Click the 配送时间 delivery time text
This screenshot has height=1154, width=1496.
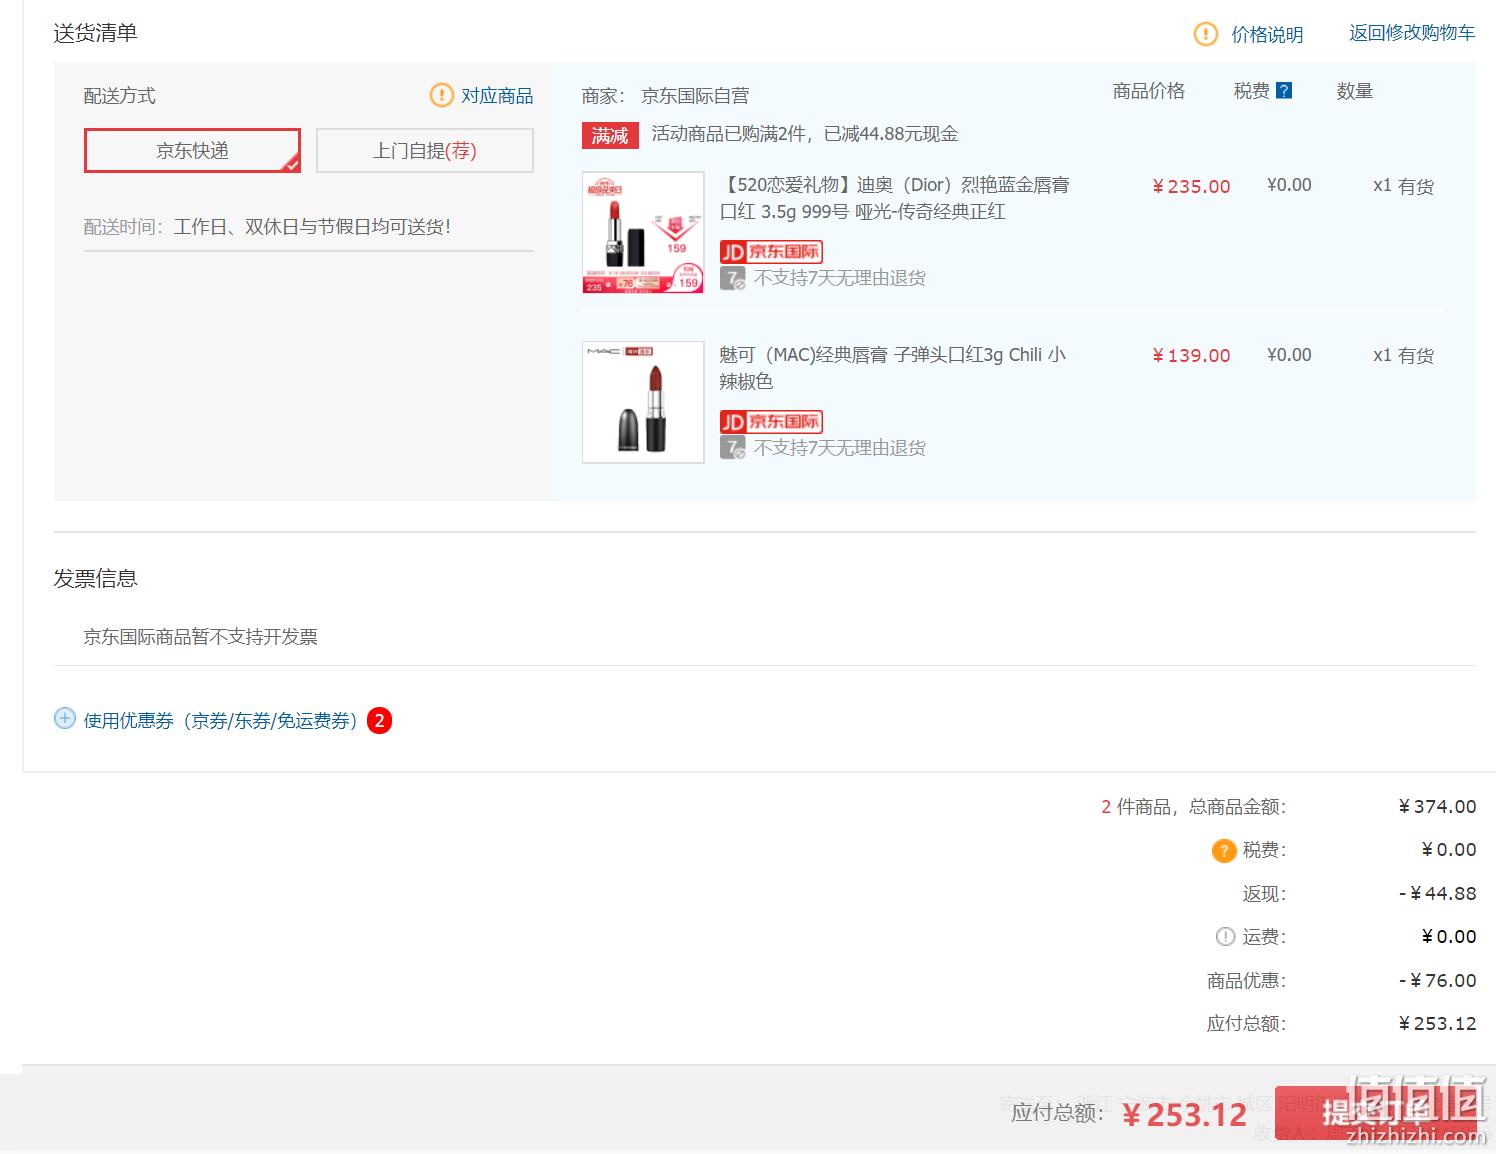pos(267,227)
